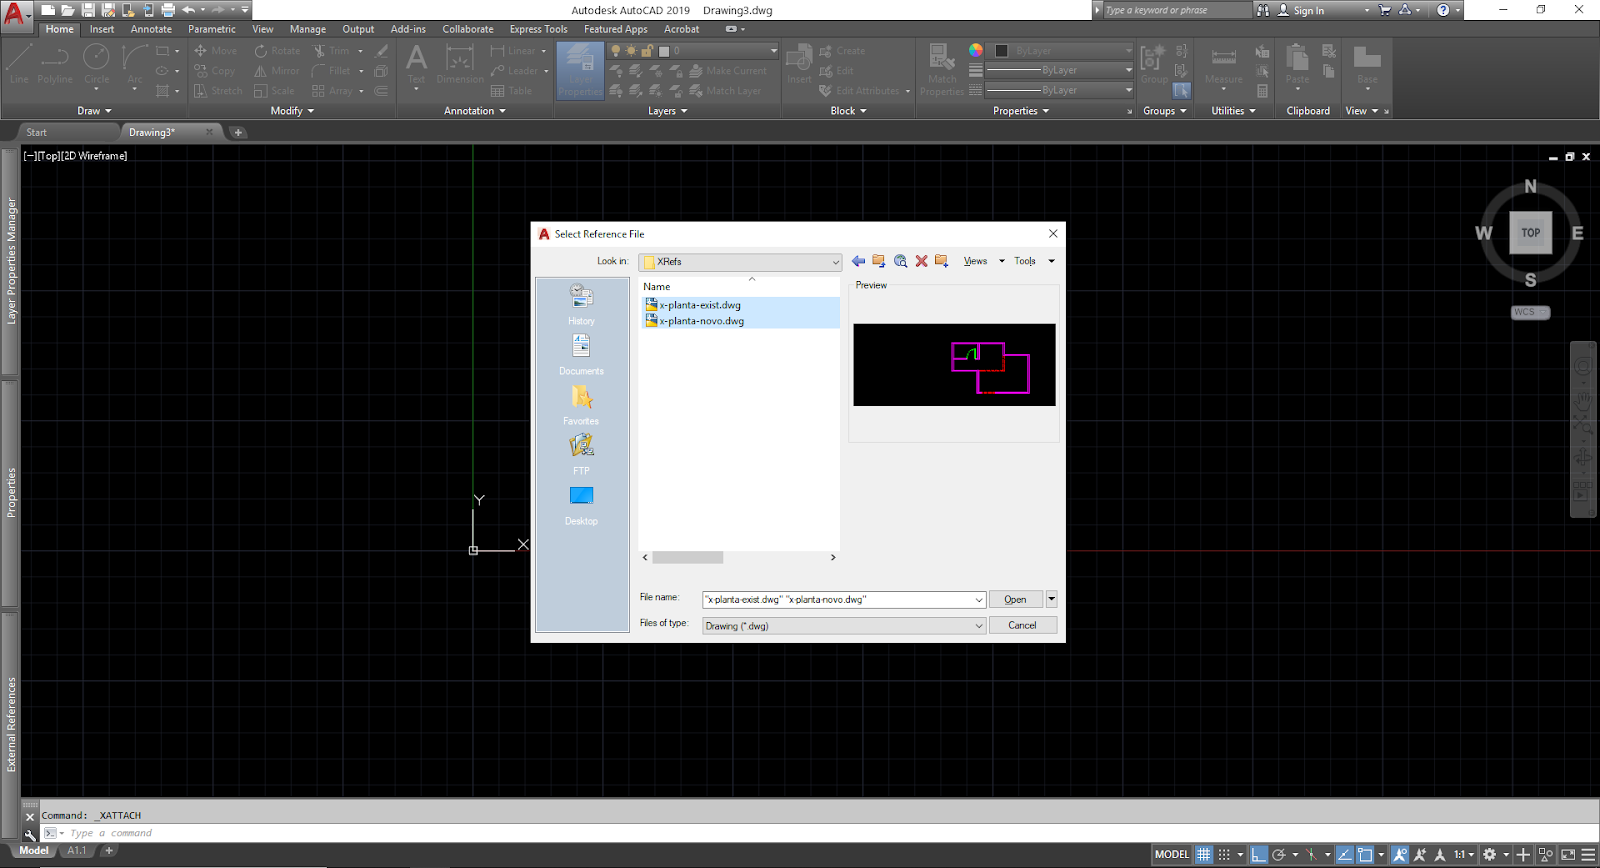This screenshot has width=1600, height=868.
Task: Switch to the Manage ribbon tab
Action: point(308,29)
